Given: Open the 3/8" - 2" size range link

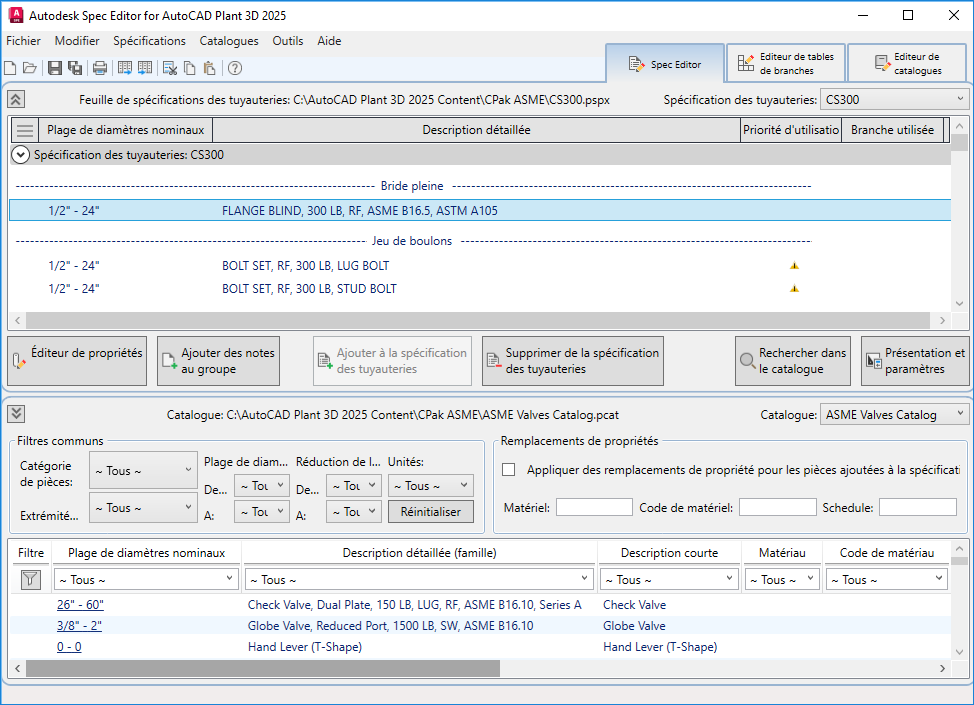Looking at the screenshot, I should click(79, 625).
